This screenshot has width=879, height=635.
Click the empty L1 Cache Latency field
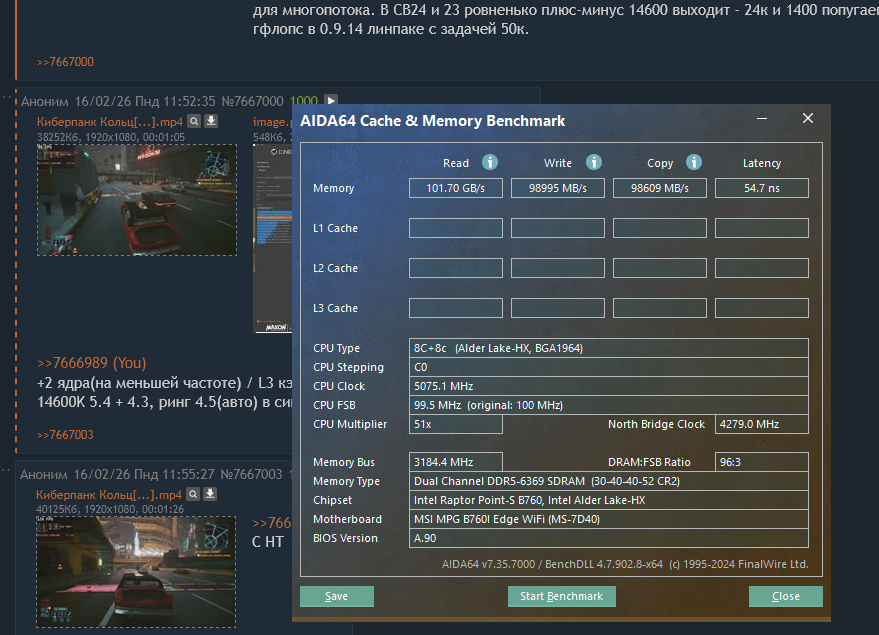762,228
